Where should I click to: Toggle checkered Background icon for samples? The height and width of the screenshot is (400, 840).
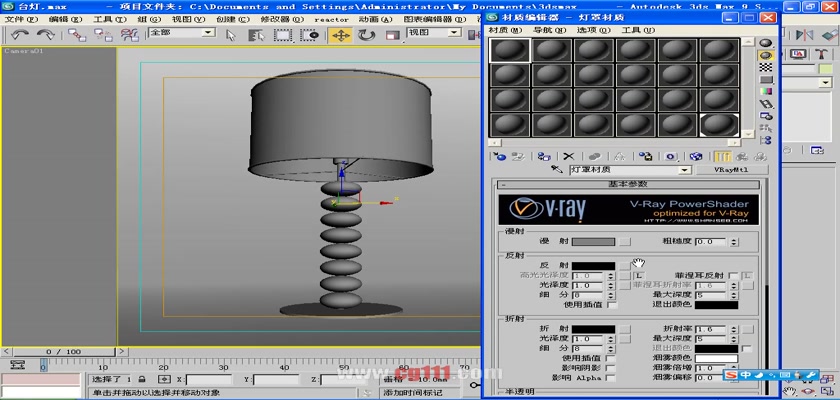766,67
